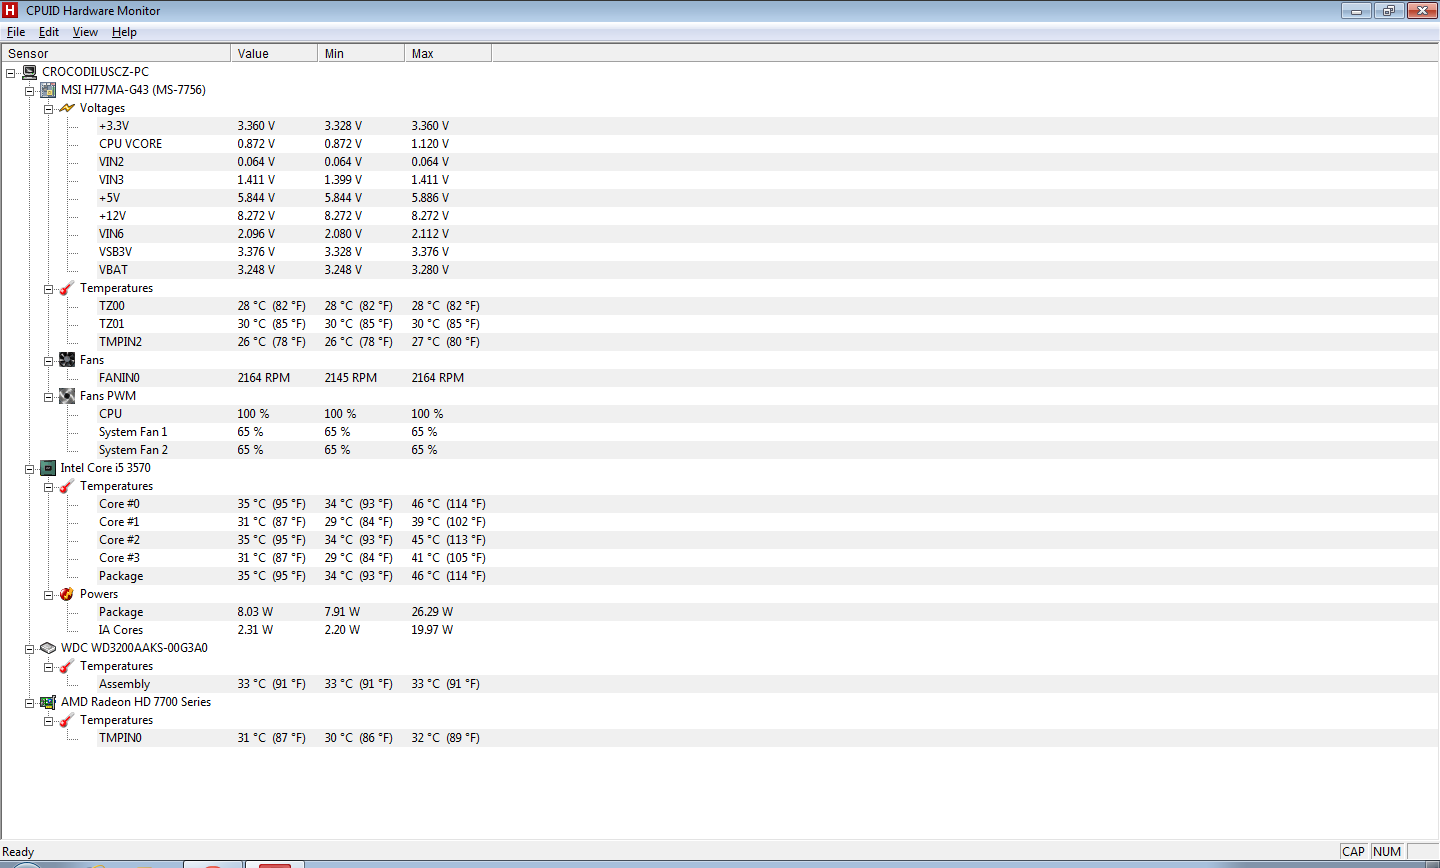Open the Help menu
Screen dimensions: 1440x868
(x=124, y=32)
